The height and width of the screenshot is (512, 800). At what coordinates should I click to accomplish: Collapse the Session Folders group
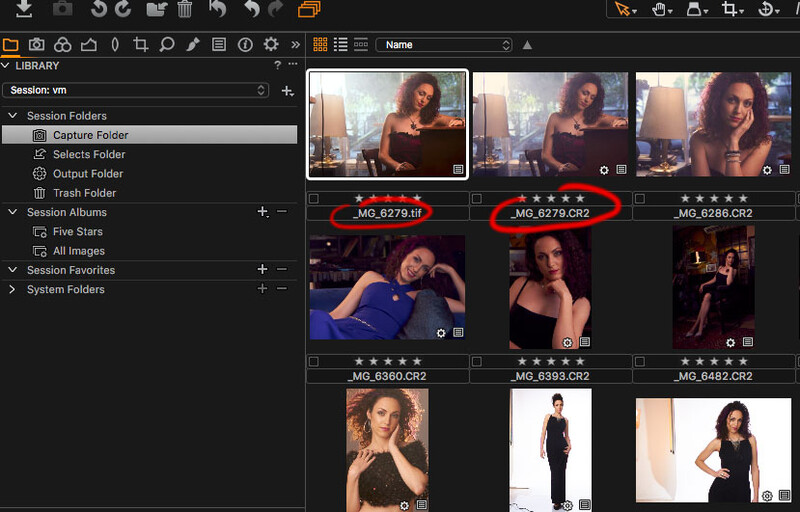(13, 116)
